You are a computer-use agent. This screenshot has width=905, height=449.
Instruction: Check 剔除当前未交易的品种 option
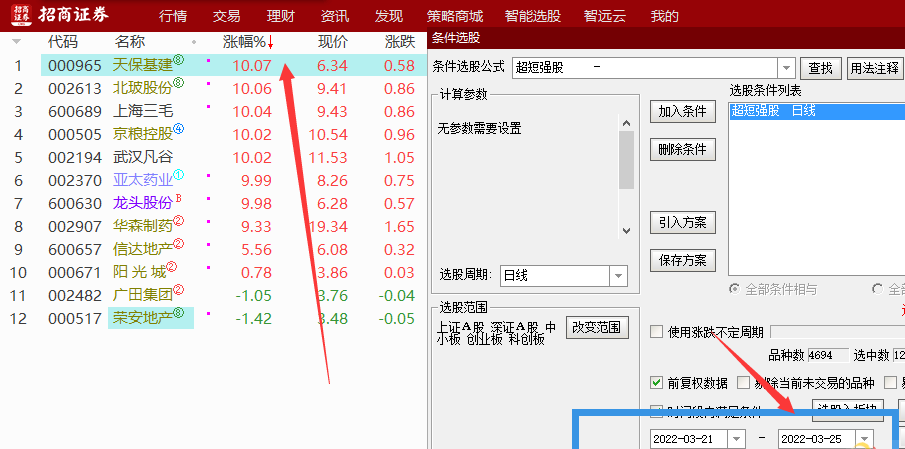pyautogui.click(x=743, y=383)
